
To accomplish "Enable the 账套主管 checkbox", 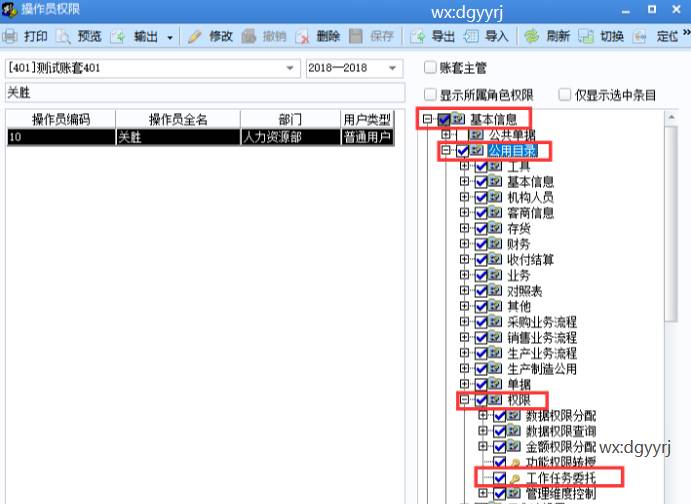I will 430,68.
